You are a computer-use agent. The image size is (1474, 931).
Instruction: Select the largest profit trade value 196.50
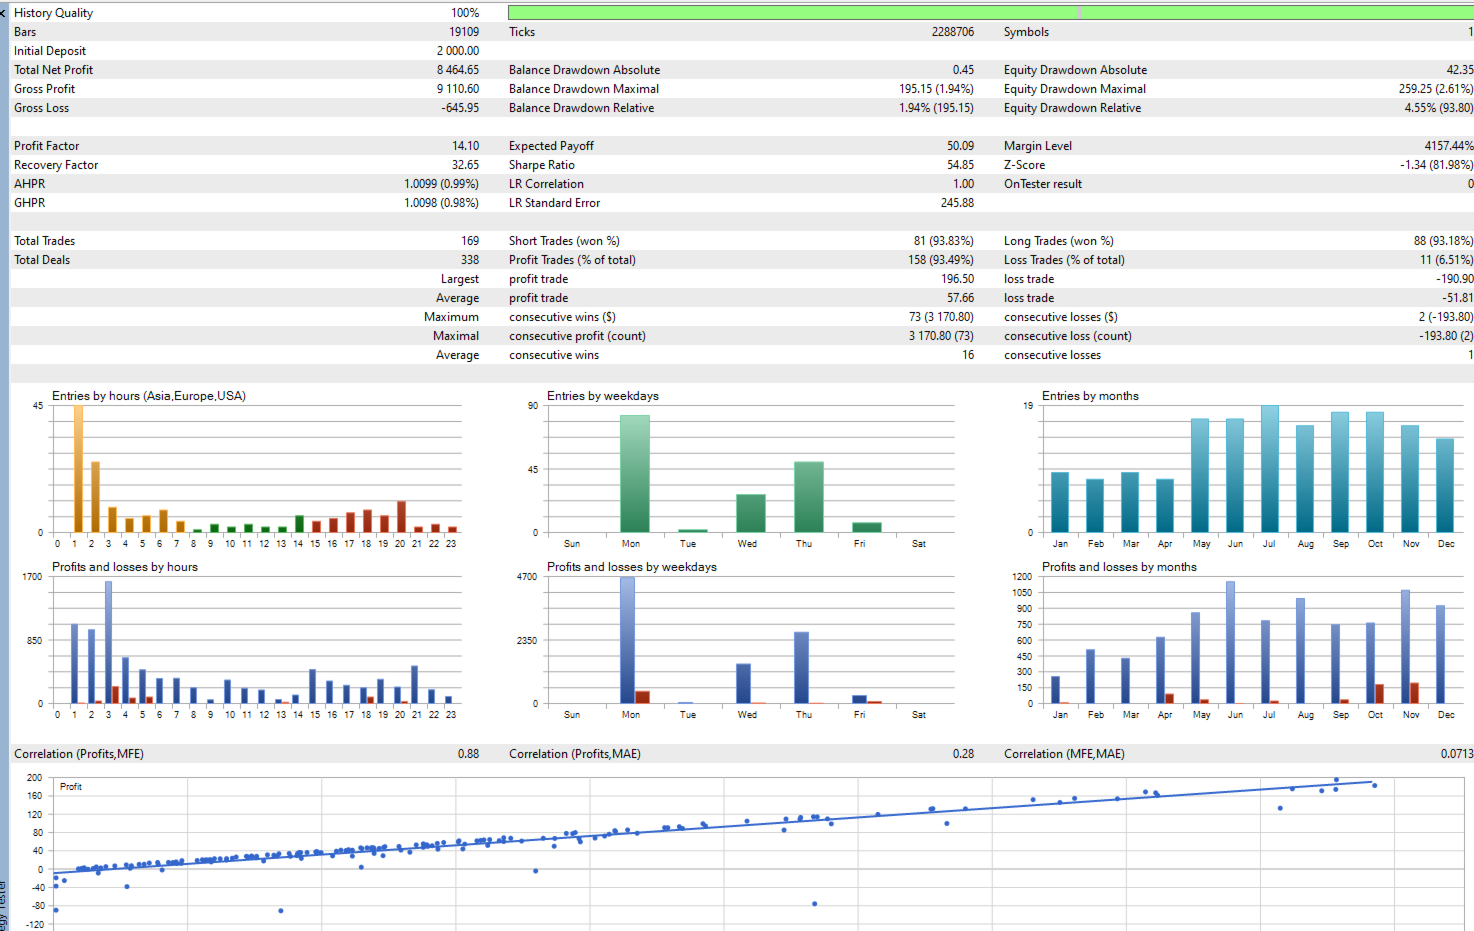click(958, 279)
